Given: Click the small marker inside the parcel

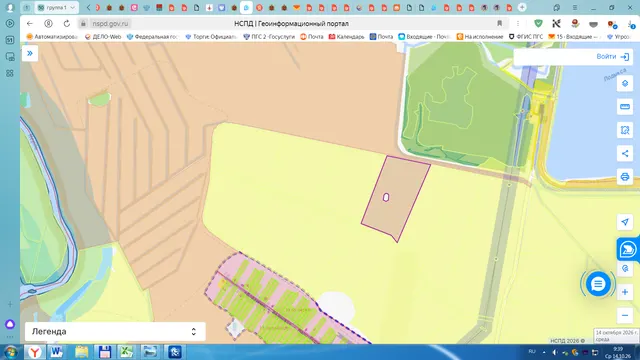Looking at the screenshot, I should click(x=386, y=198).
